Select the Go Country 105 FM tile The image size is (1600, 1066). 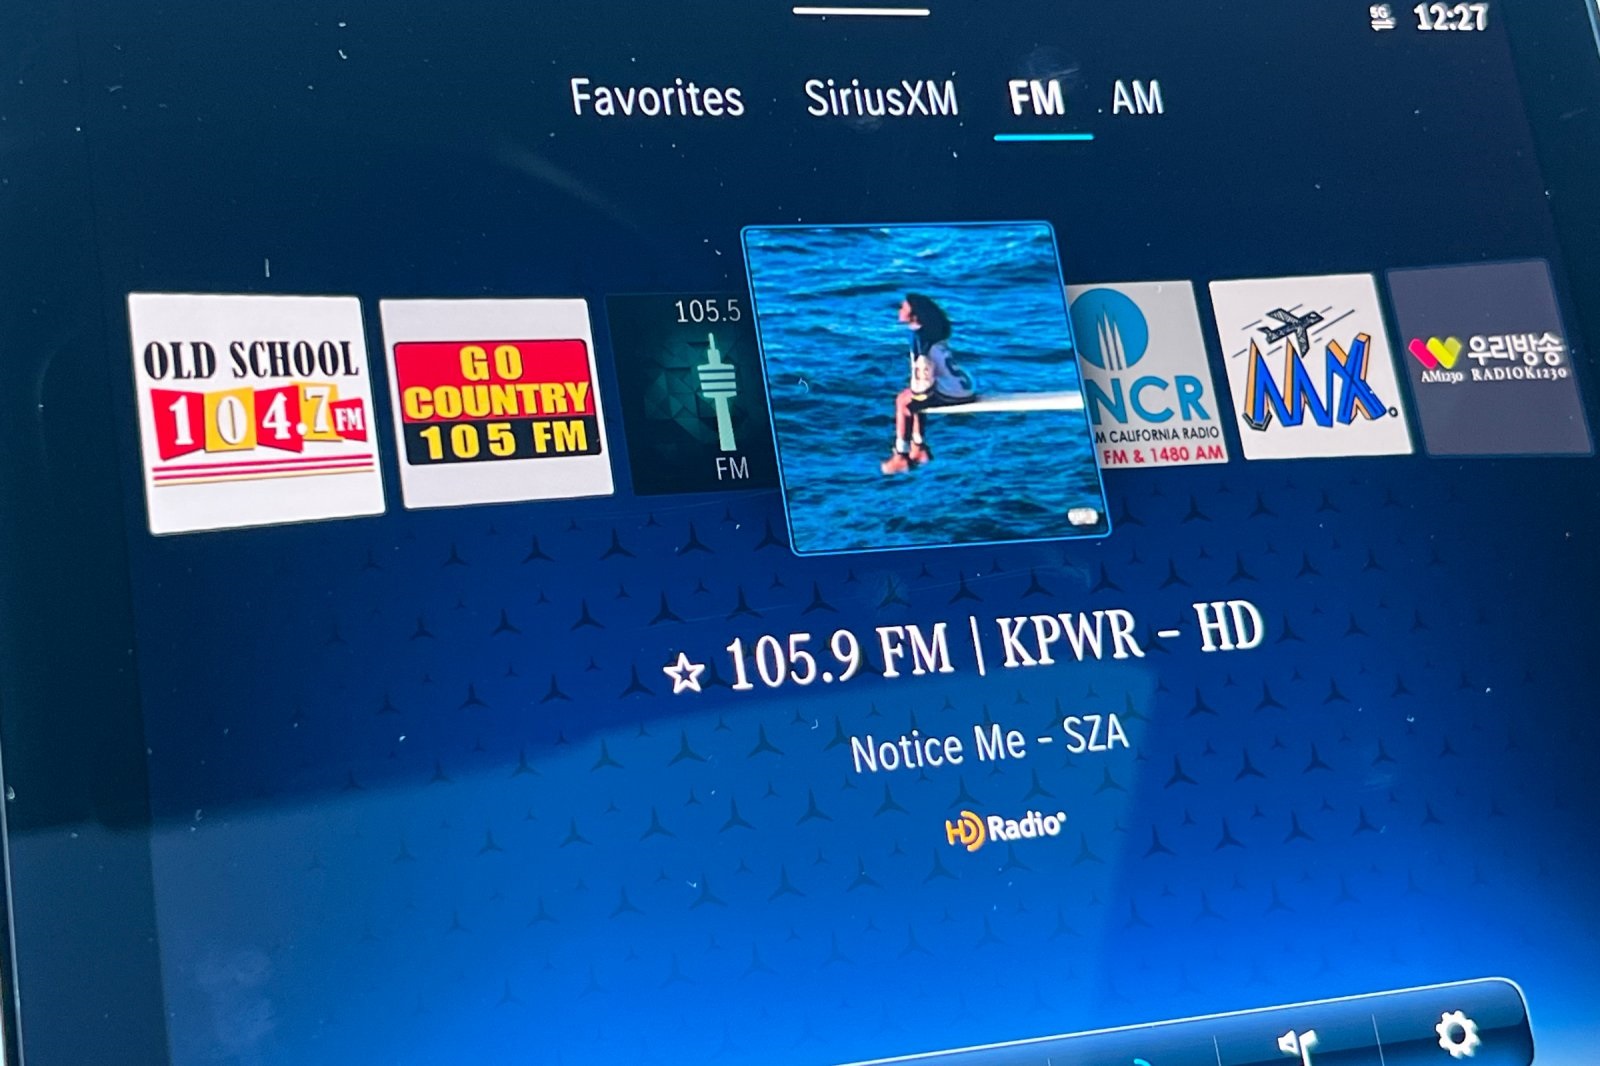point(497,402)
